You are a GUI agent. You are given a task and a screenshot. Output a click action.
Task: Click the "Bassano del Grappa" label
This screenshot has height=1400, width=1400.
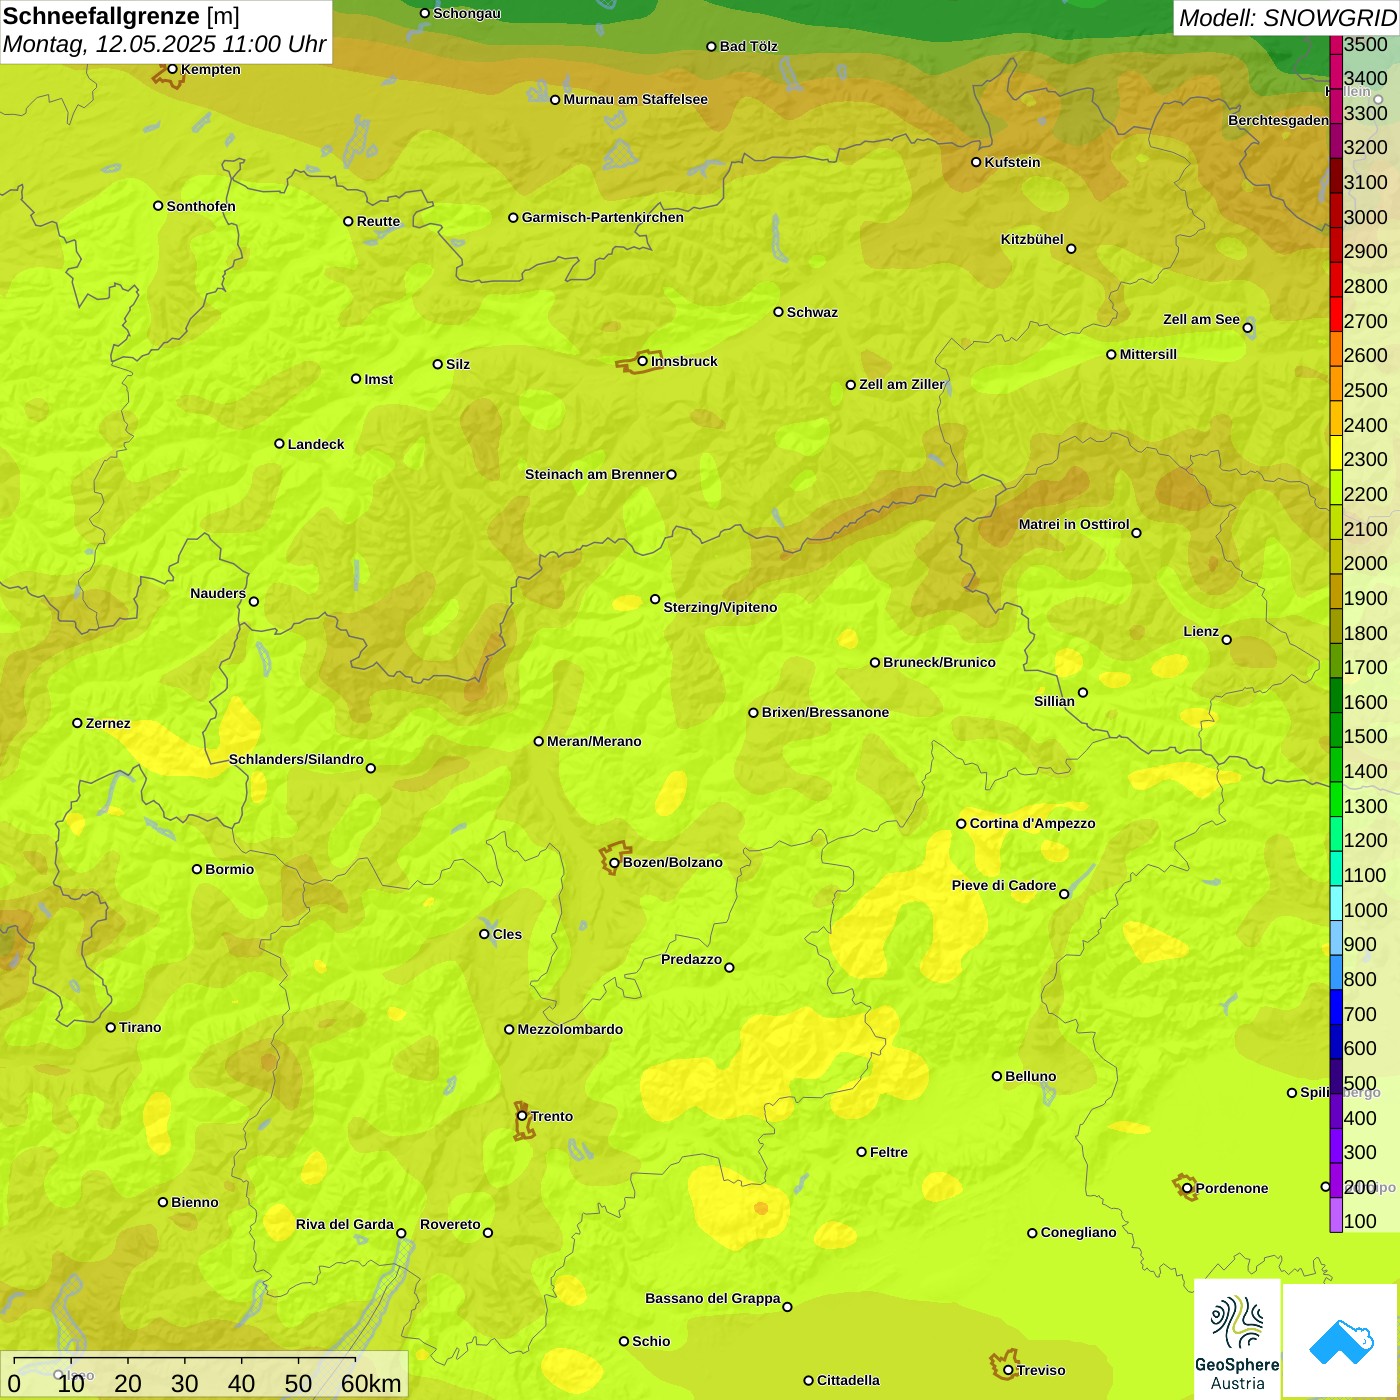pyautogui.click(x=712, y=1298)
